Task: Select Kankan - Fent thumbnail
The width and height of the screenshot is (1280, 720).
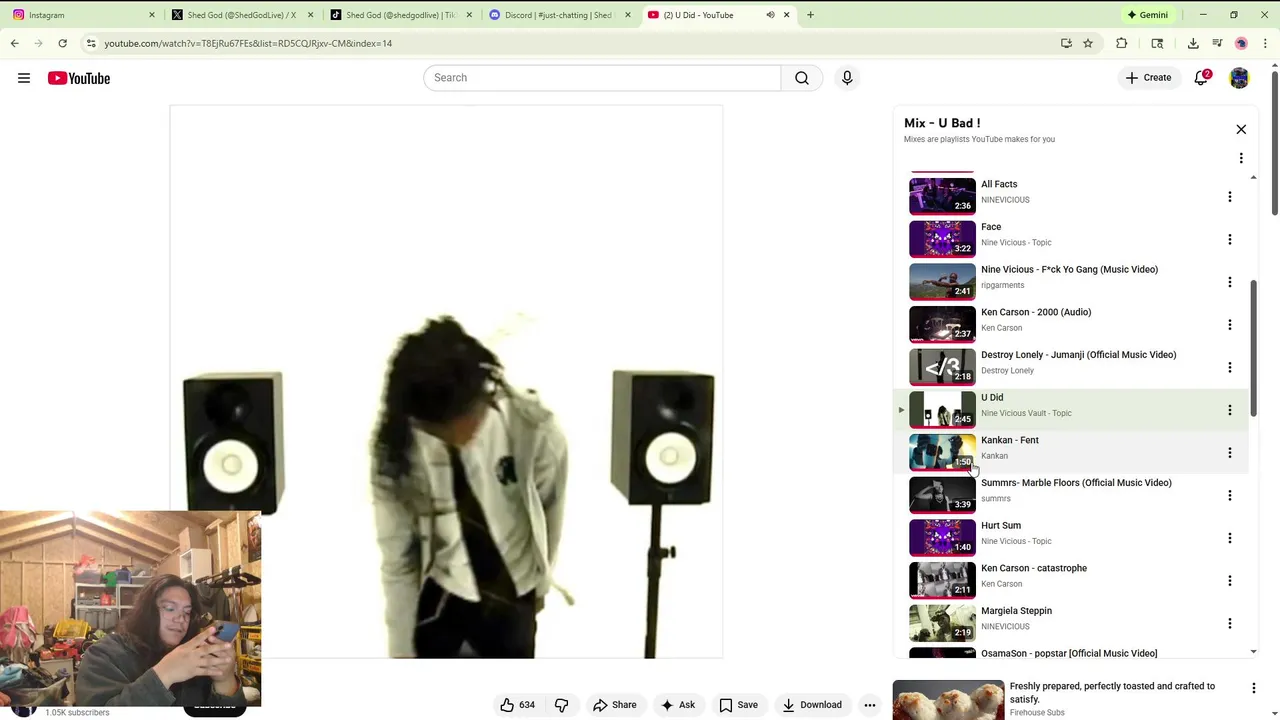Action: click(942, 452)
